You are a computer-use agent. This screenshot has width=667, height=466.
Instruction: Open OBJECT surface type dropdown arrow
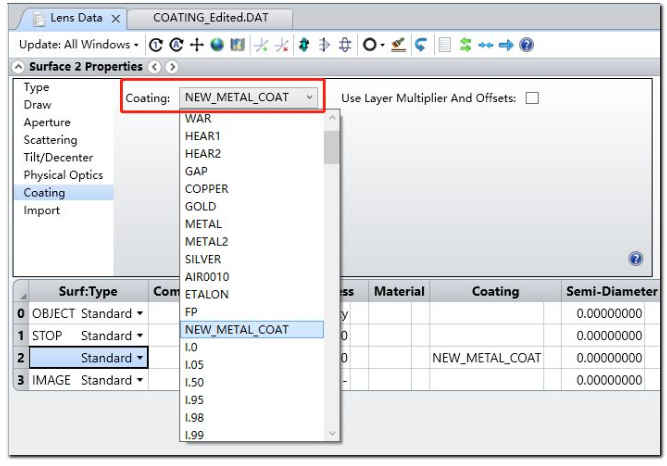(140, 314)
